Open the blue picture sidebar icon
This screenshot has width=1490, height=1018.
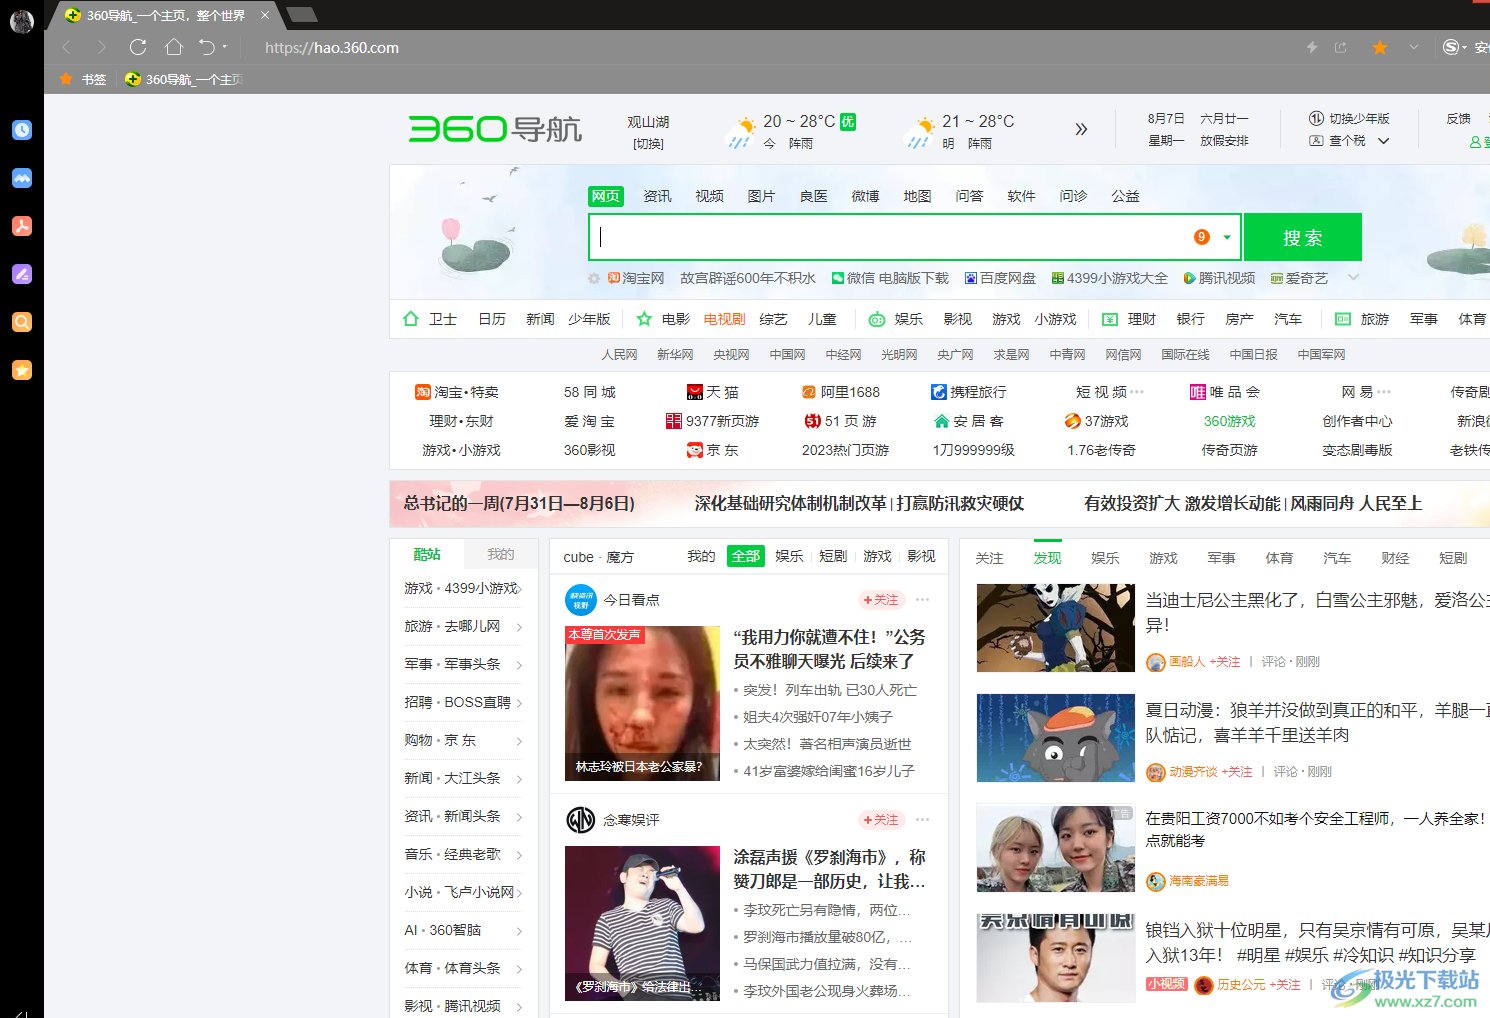pos(22,178)
